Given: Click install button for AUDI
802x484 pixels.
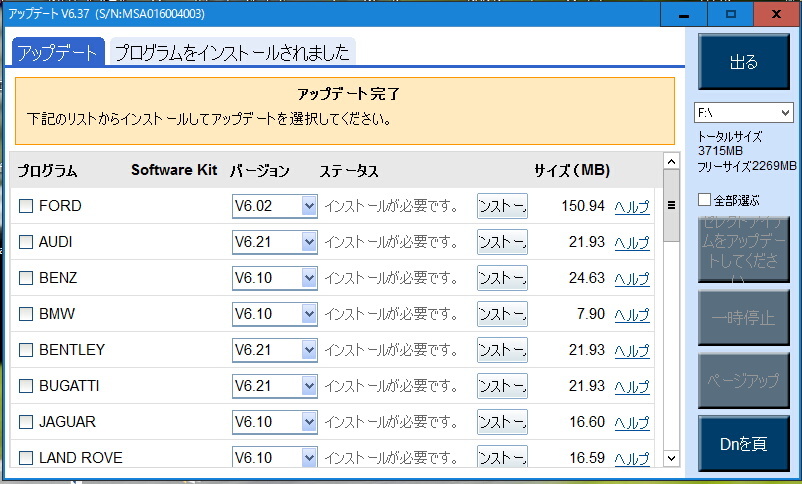Looking at the screenshot, I should click(502, 242).
